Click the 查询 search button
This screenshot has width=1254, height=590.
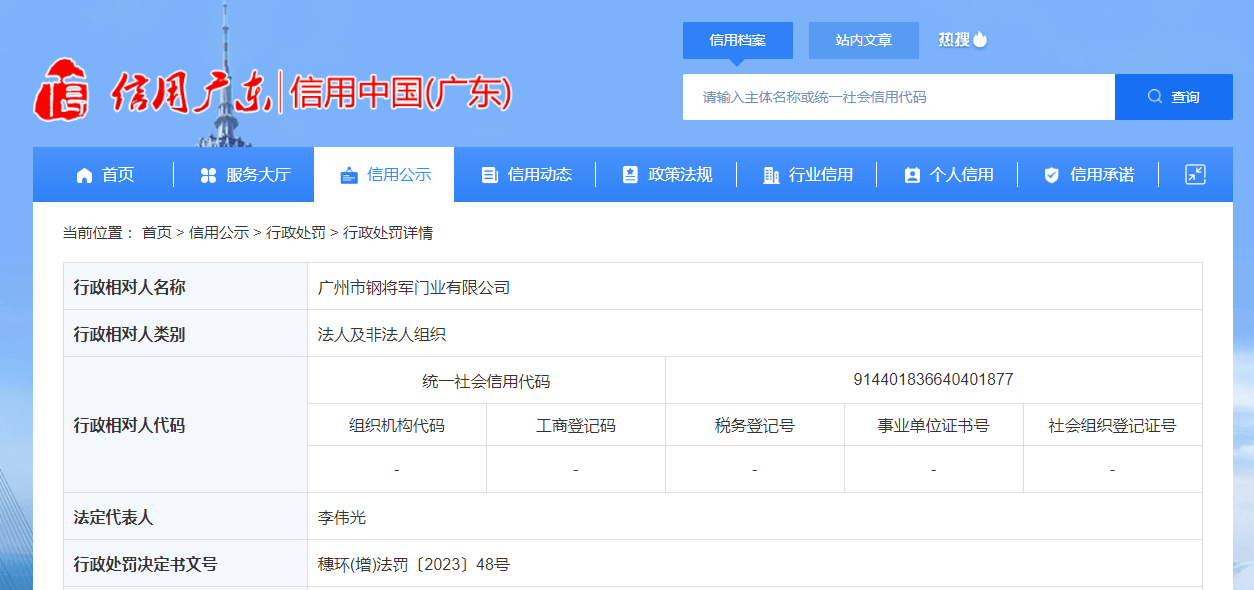click(x=1174, y=97)
